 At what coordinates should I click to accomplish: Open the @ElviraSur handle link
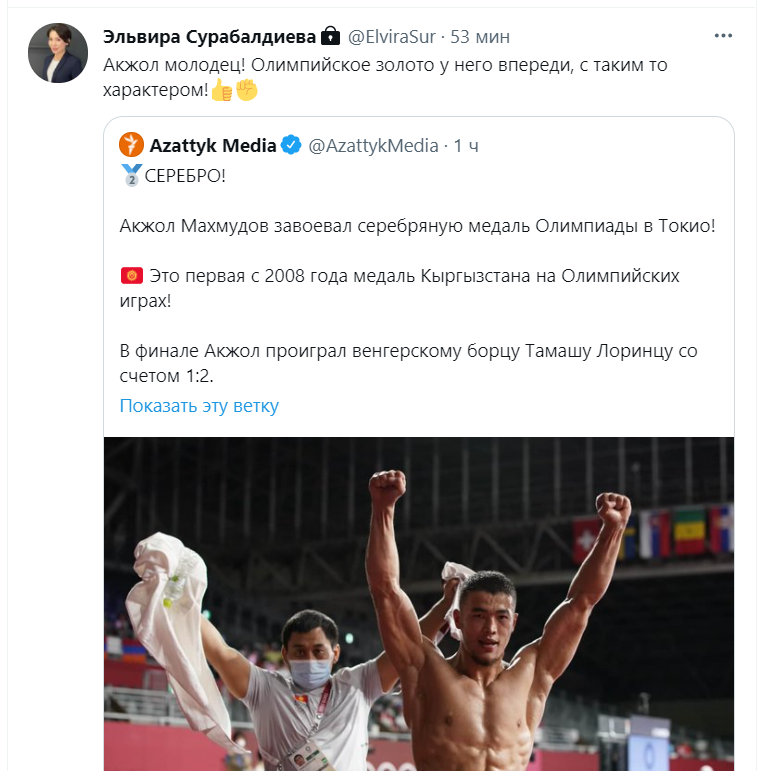(x=393, y=37)
